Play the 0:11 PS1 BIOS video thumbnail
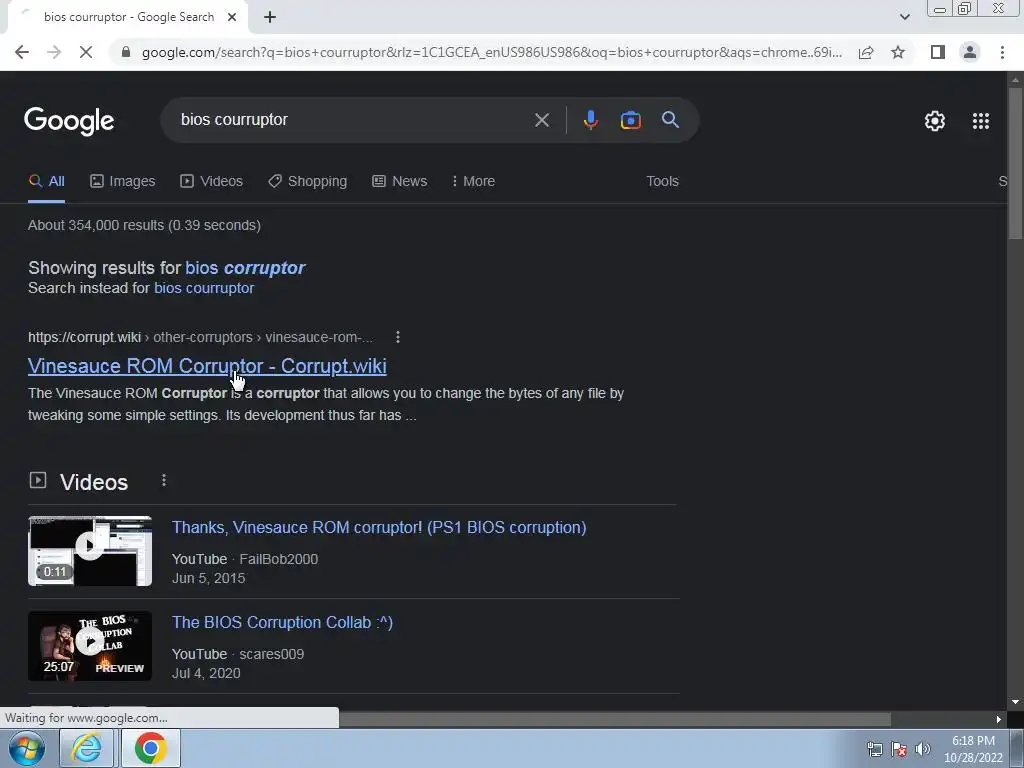Viewport: 1024px width, 768px height. point(90,551)
